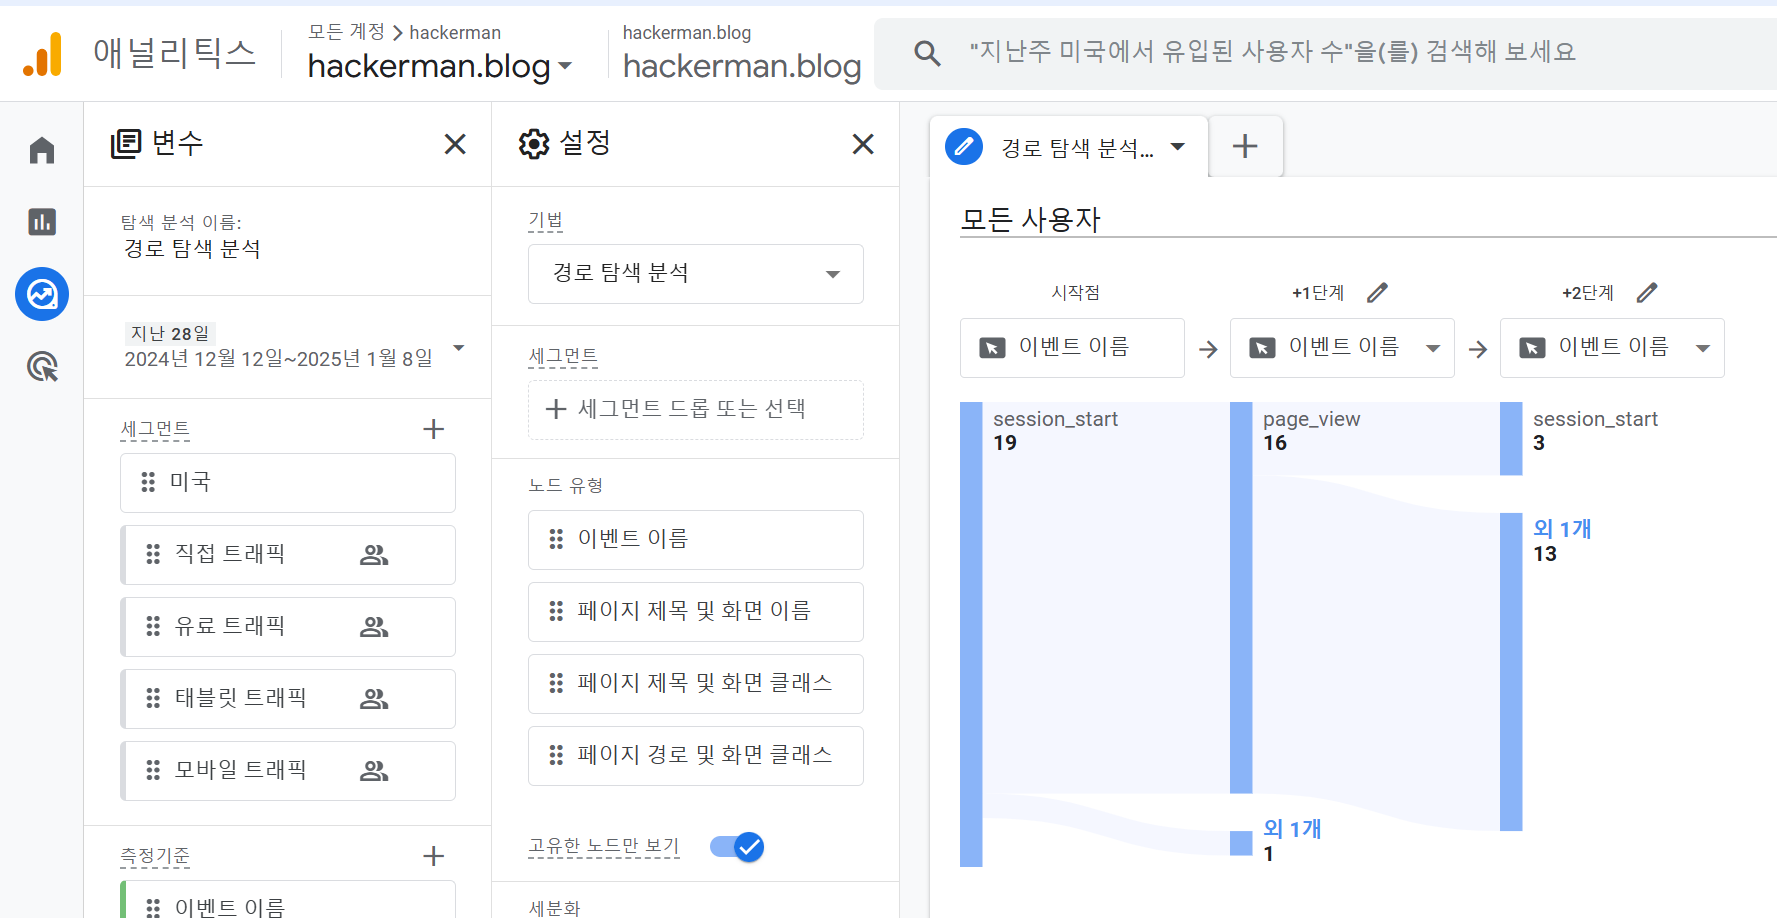Select the 태블릿 트래픽 segment
Image resolution: width=1777 pixels, height=918 pixels.
287,699
